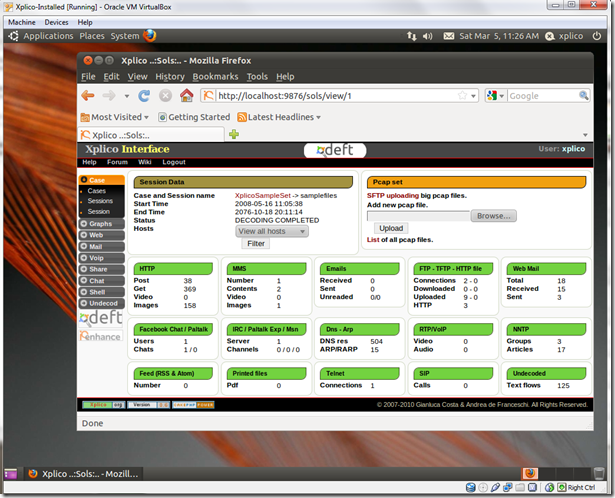Click the show desktop icon in bottom panel

pos(11,474)
